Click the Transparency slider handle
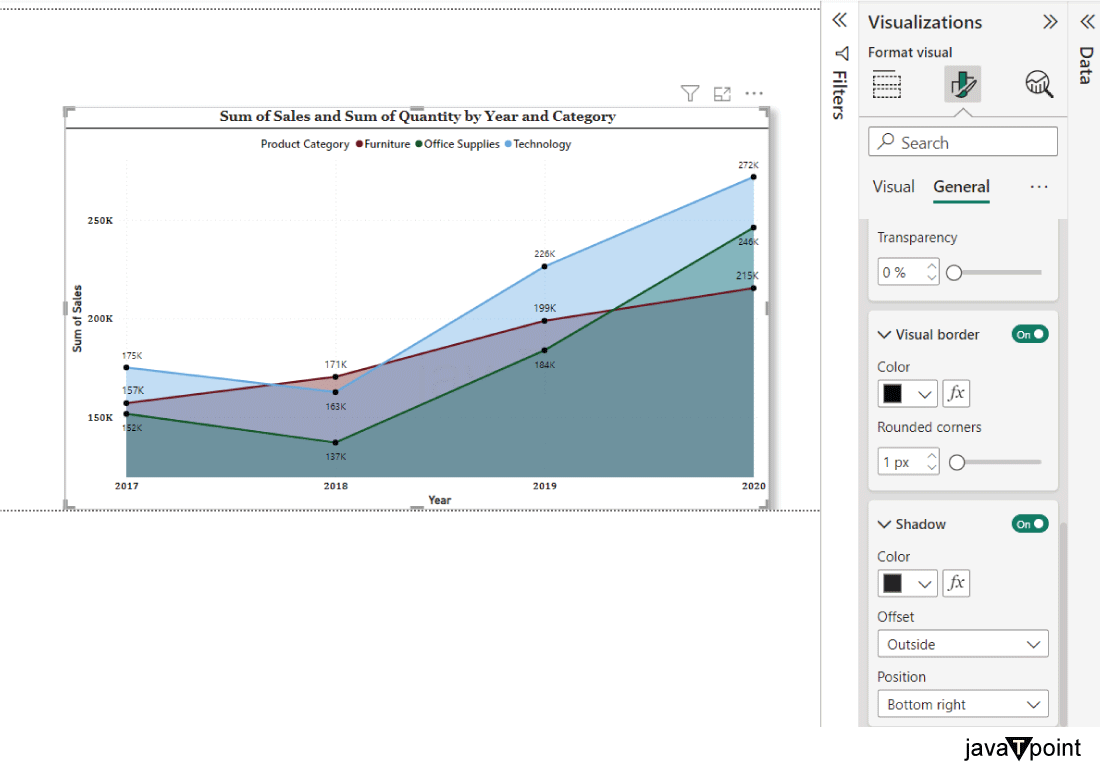The width and height of the screenshot is (1100, 773). pyautogui.click(x=954, y=272)
